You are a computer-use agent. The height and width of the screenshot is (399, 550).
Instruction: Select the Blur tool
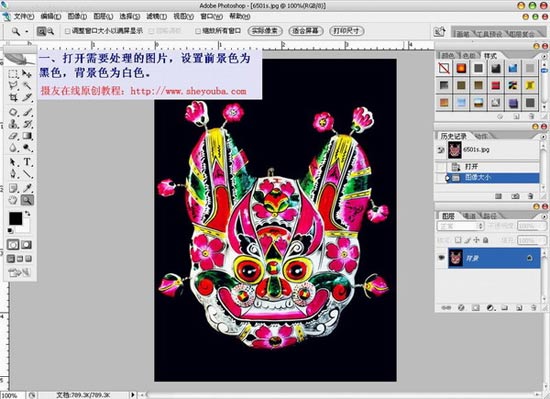13,148
